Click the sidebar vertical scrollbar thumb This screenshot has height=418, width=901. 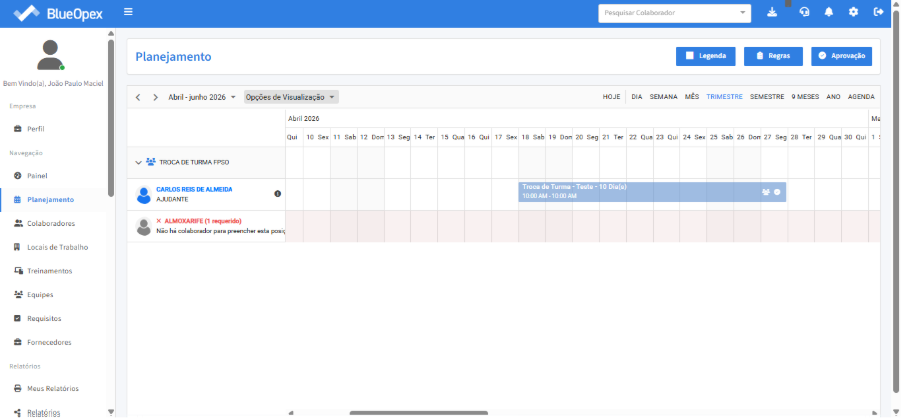(111, 117)
